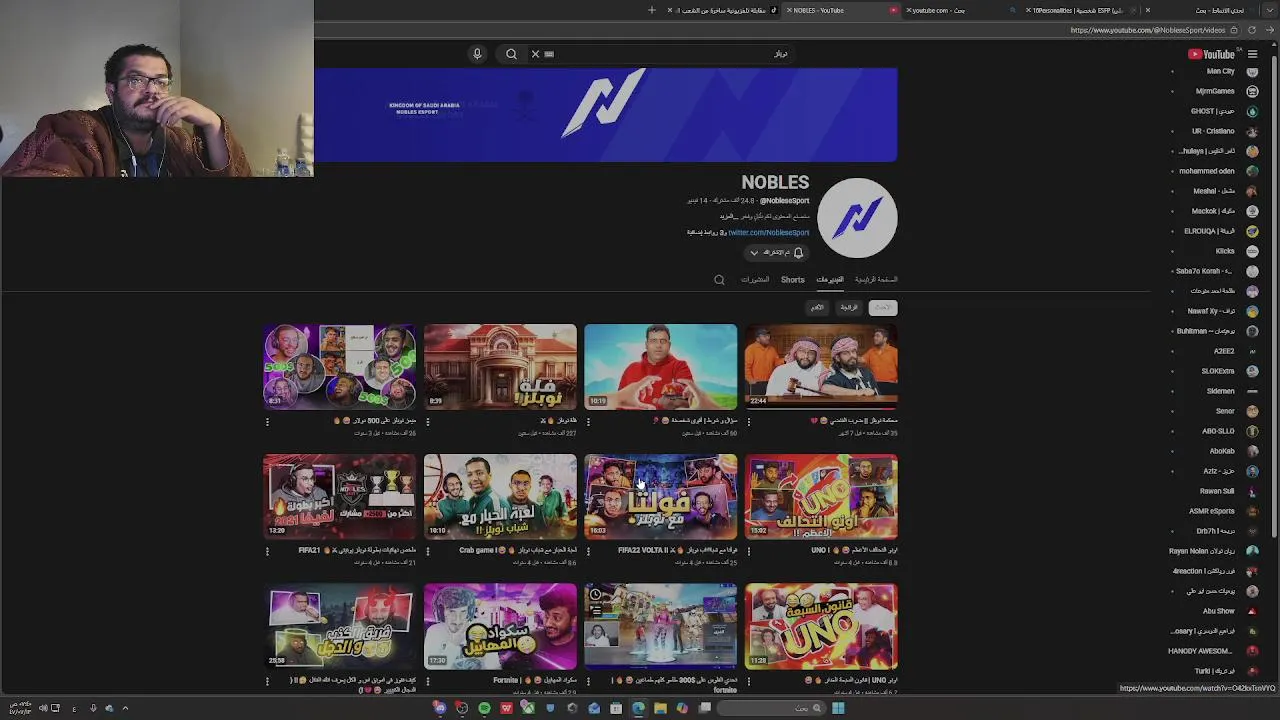The height and width of the screenshot is (720, 1280).
Task: Clear the search box with the X icon
Action: coord(535,54)
